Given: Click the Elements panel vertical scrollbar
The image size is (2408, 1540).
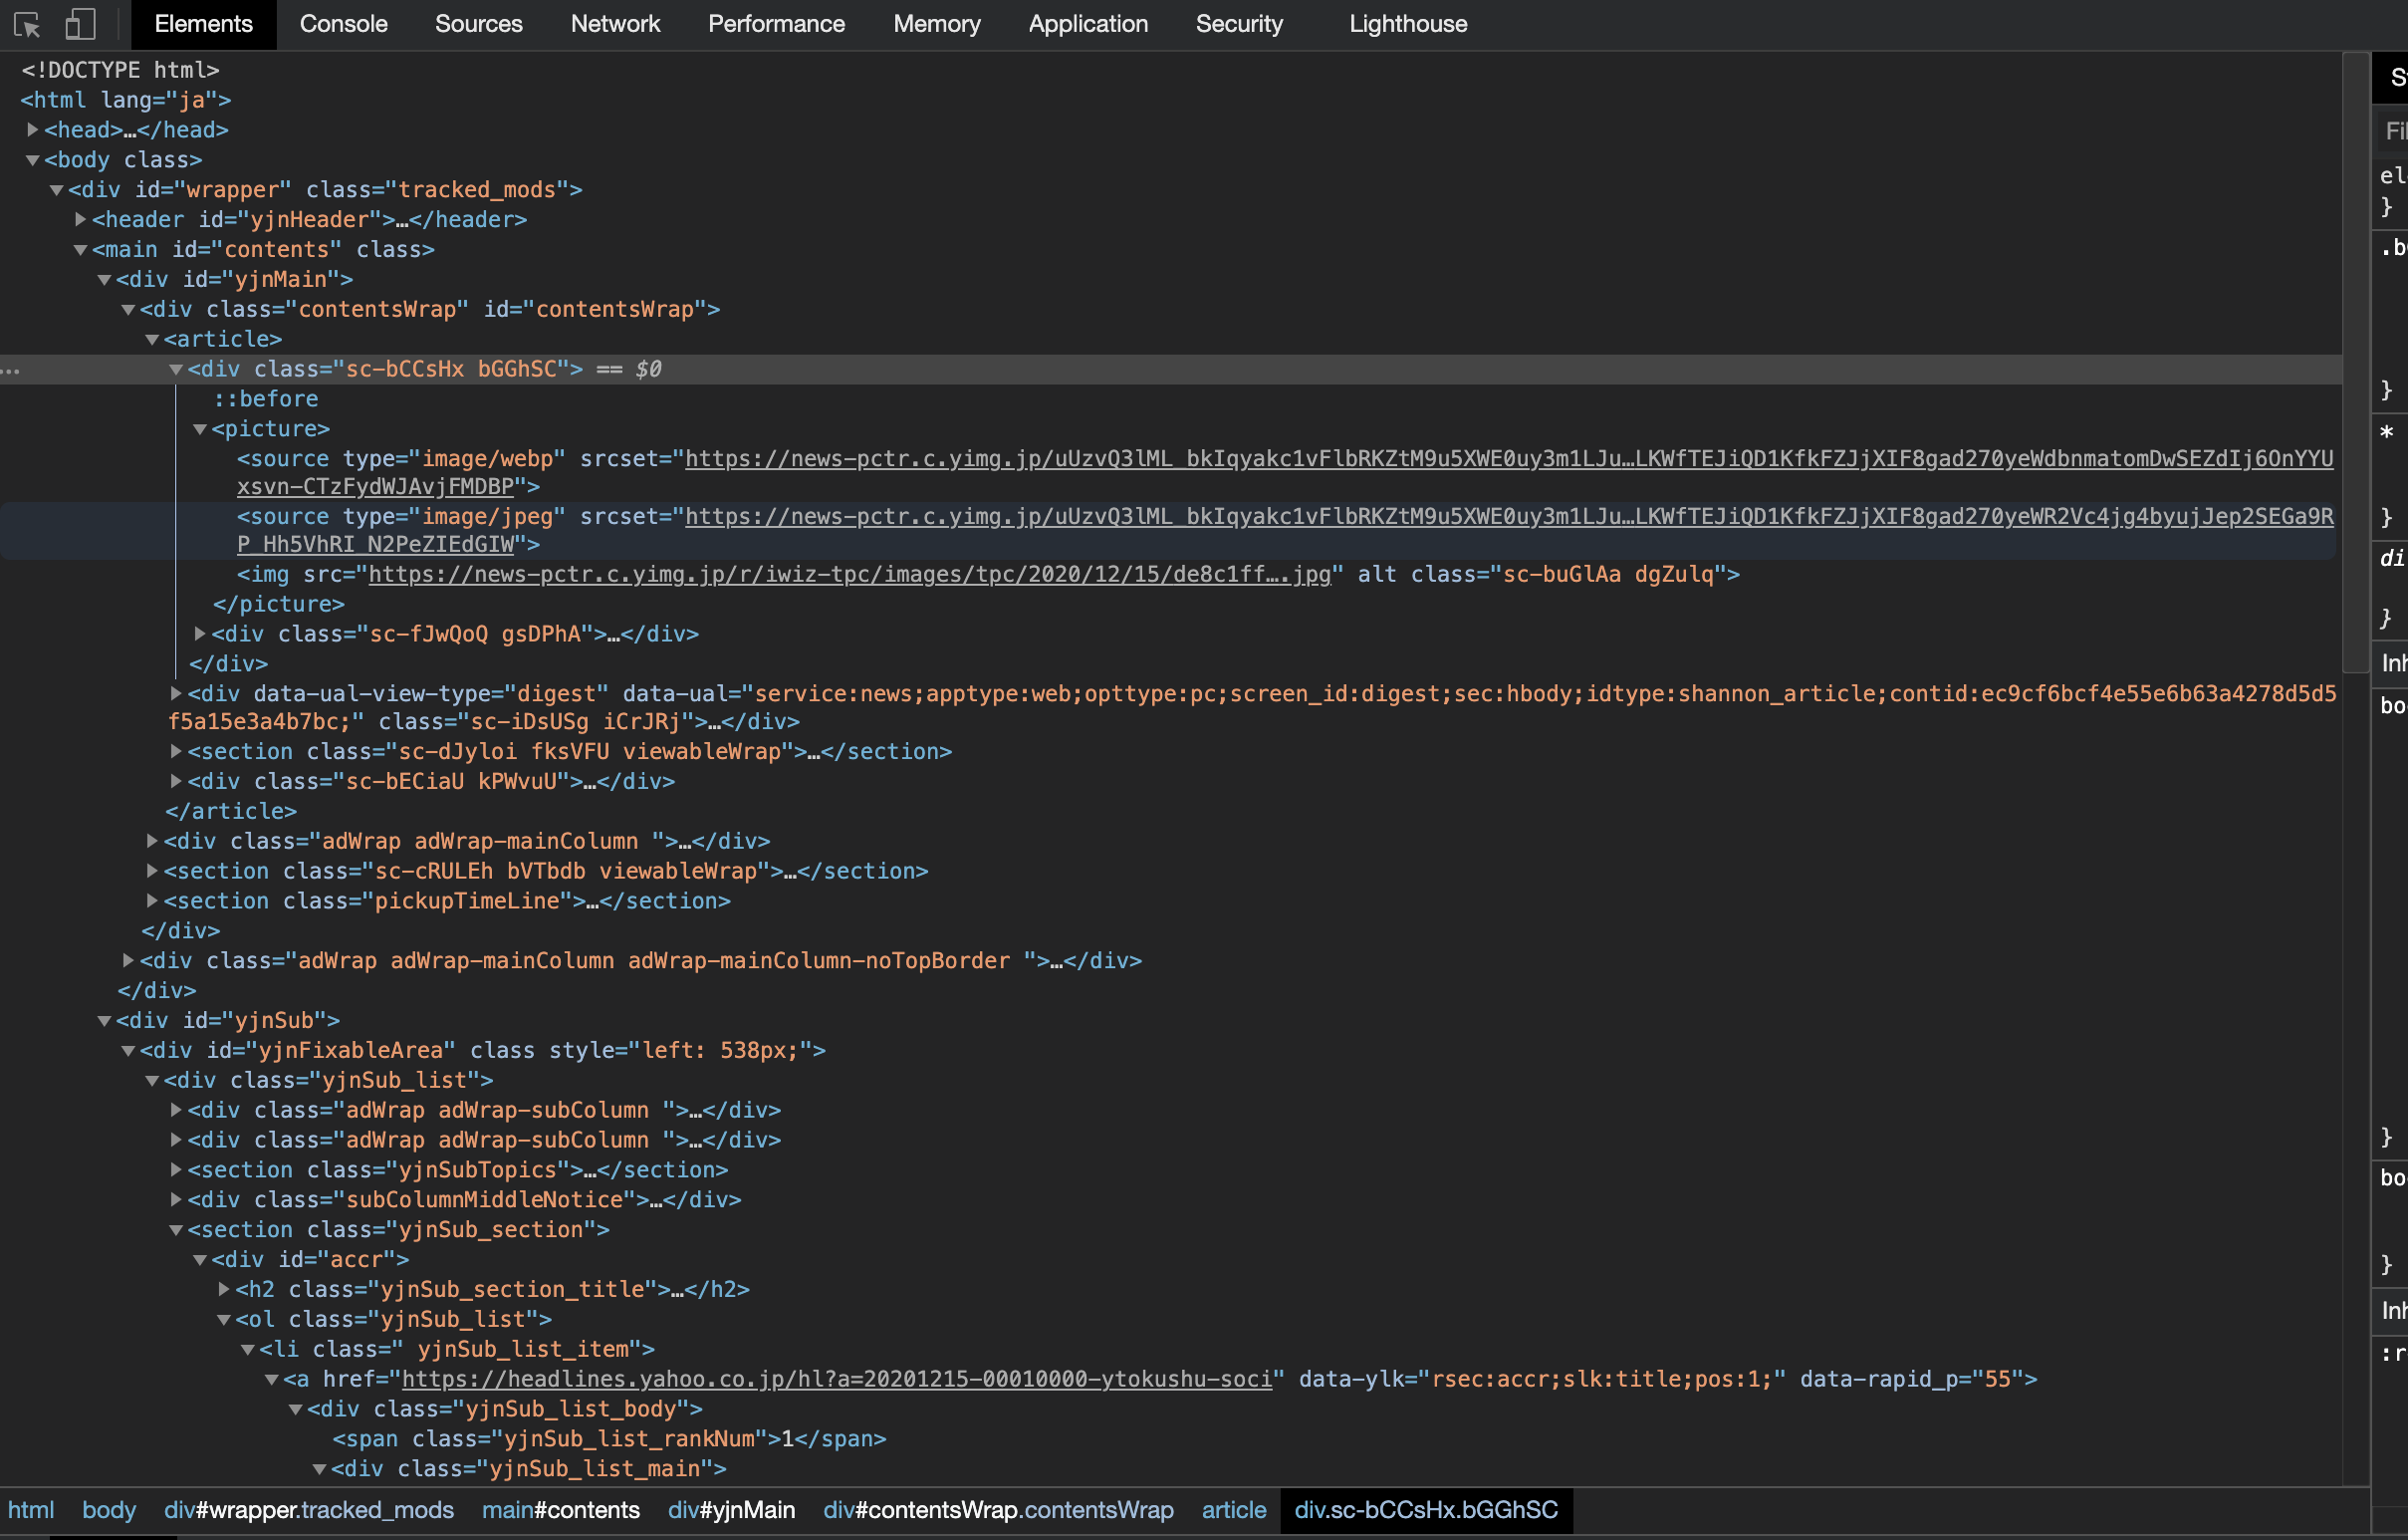Looking at the screenshot, I should (x=2355, y=360).
